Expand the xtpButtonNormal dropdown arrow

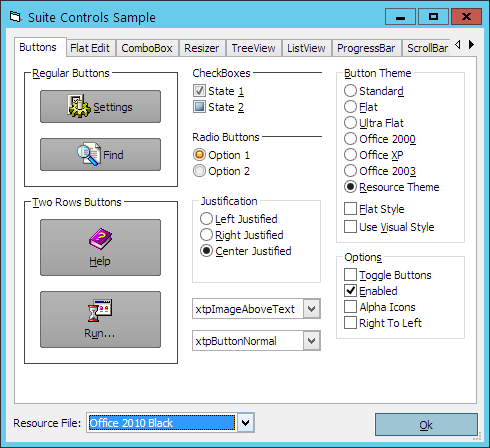(312, 341)
